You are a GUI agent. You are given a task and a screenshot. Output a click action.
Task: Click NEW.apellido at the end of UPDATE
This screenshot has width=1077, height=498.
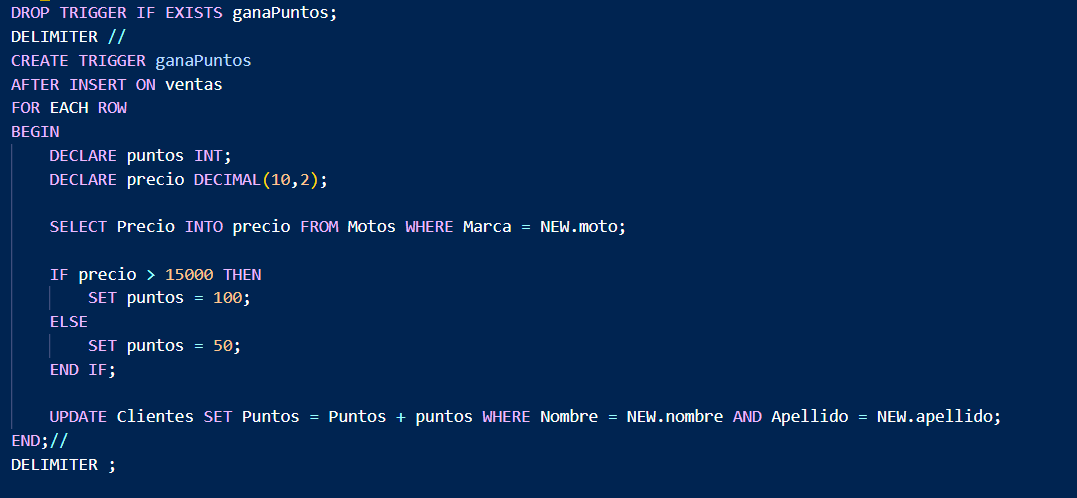coord(936,417)
